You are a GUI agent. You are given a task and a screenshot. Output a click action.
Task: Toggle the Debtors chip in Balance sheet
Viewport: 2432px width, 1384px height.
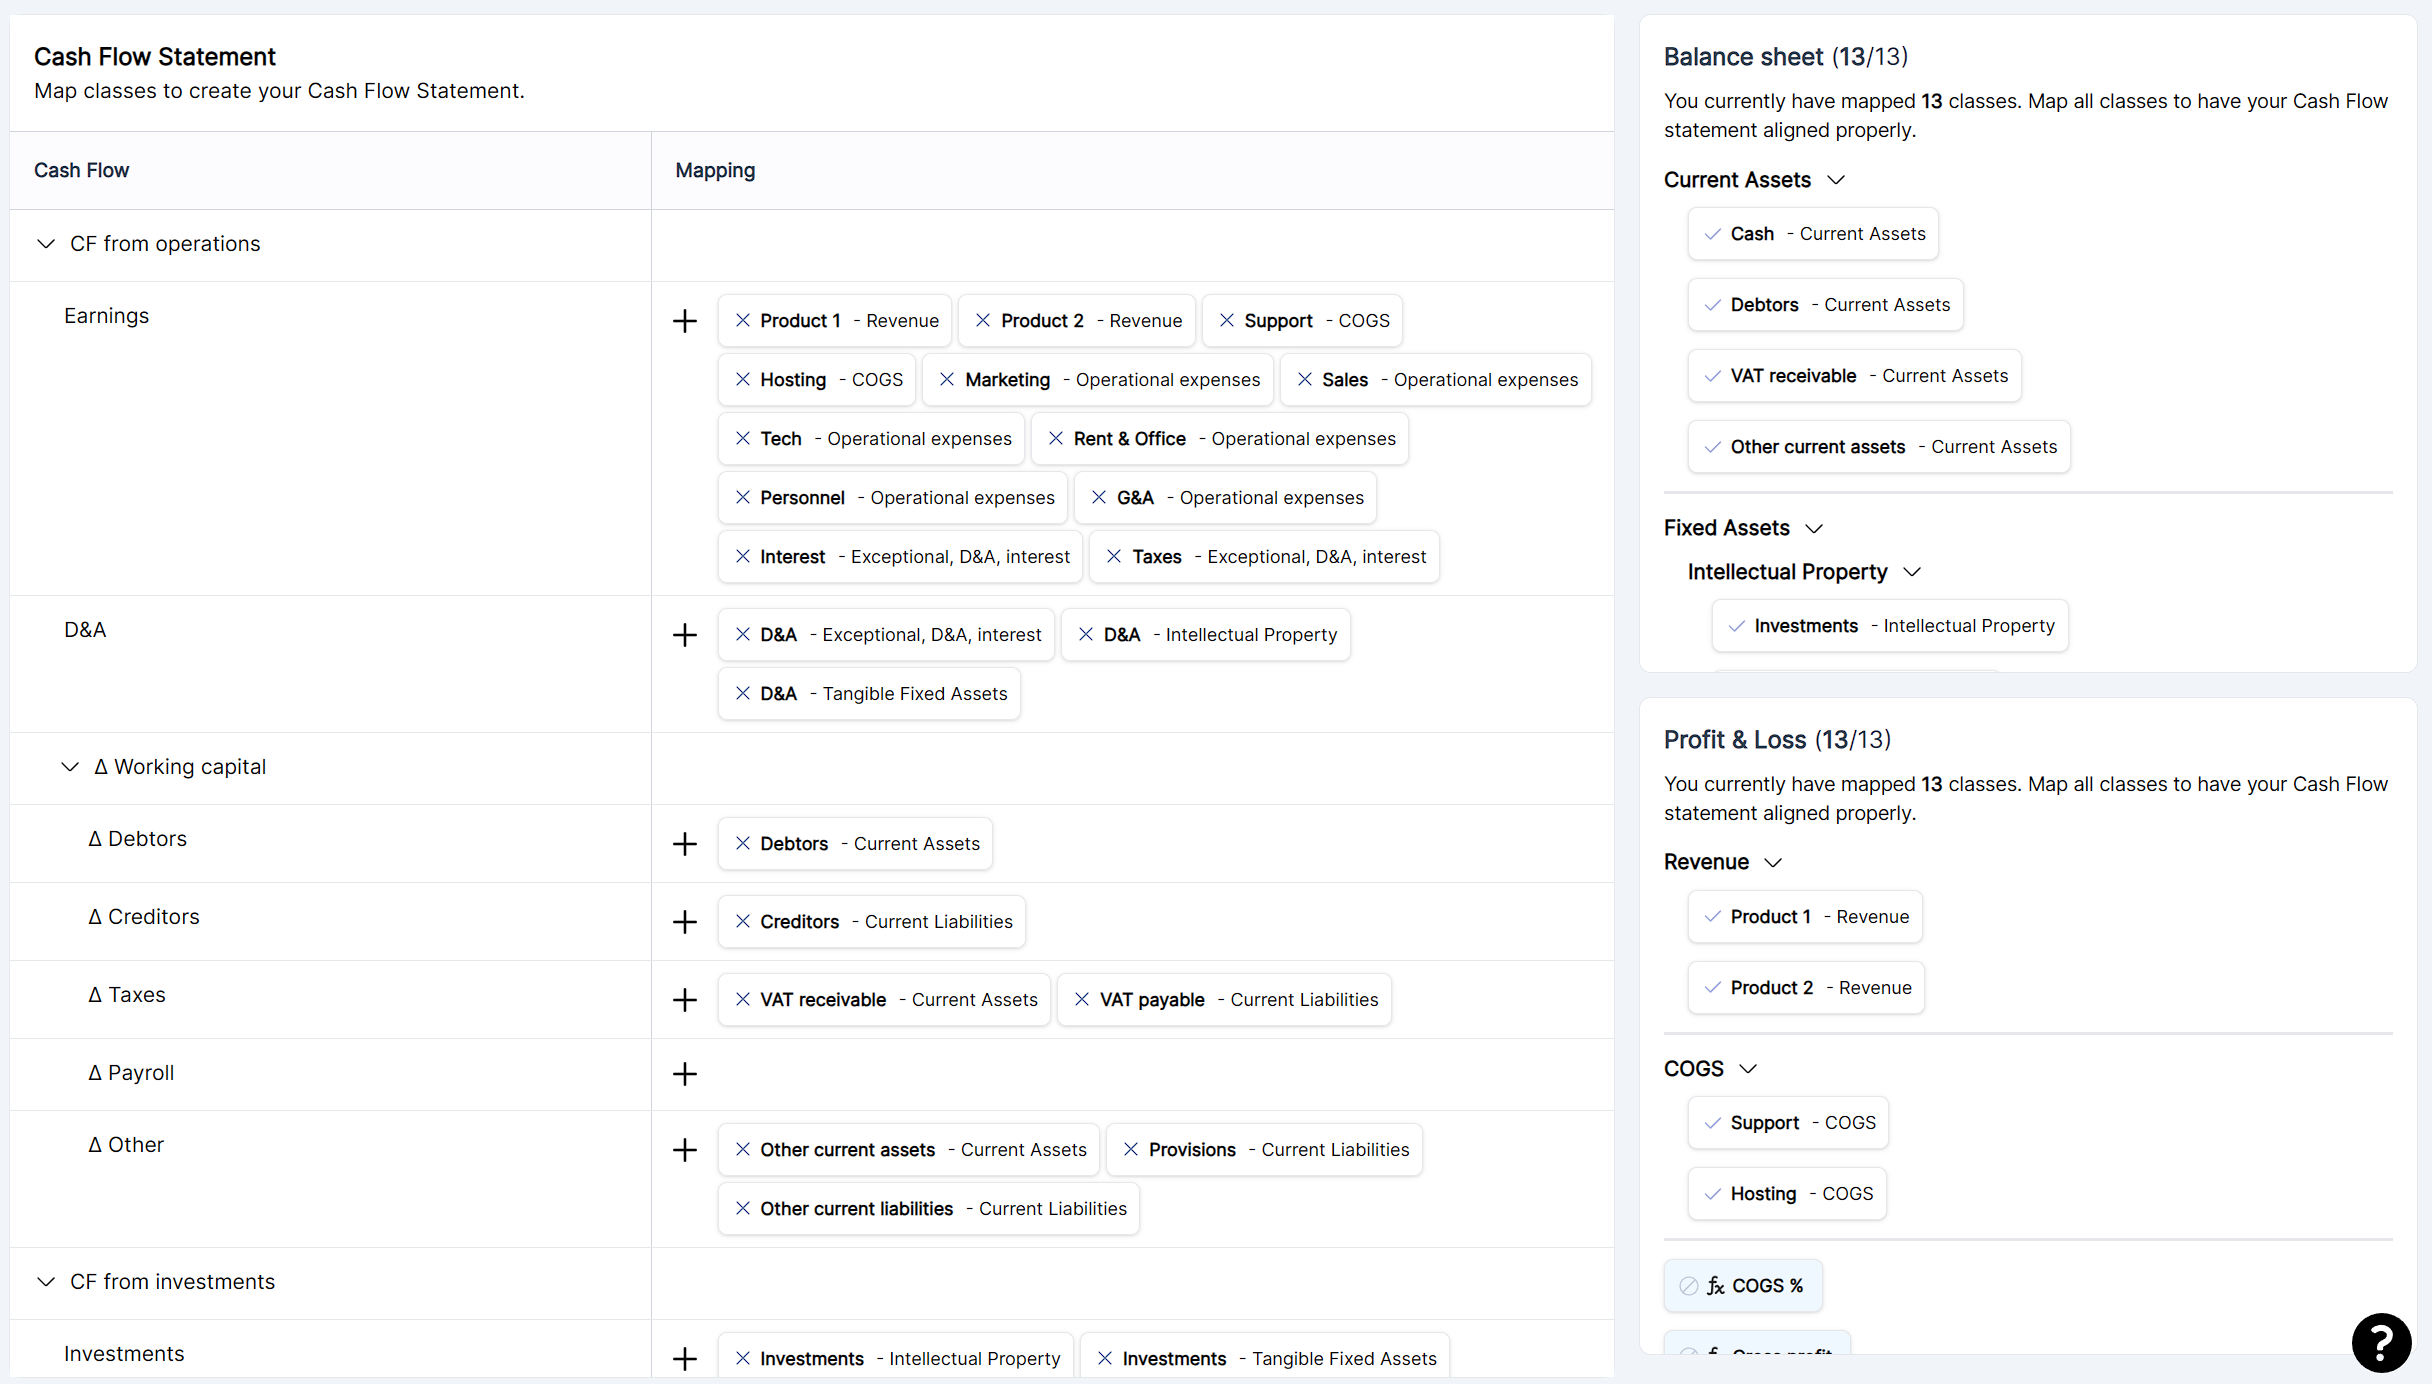point(1824,305)
